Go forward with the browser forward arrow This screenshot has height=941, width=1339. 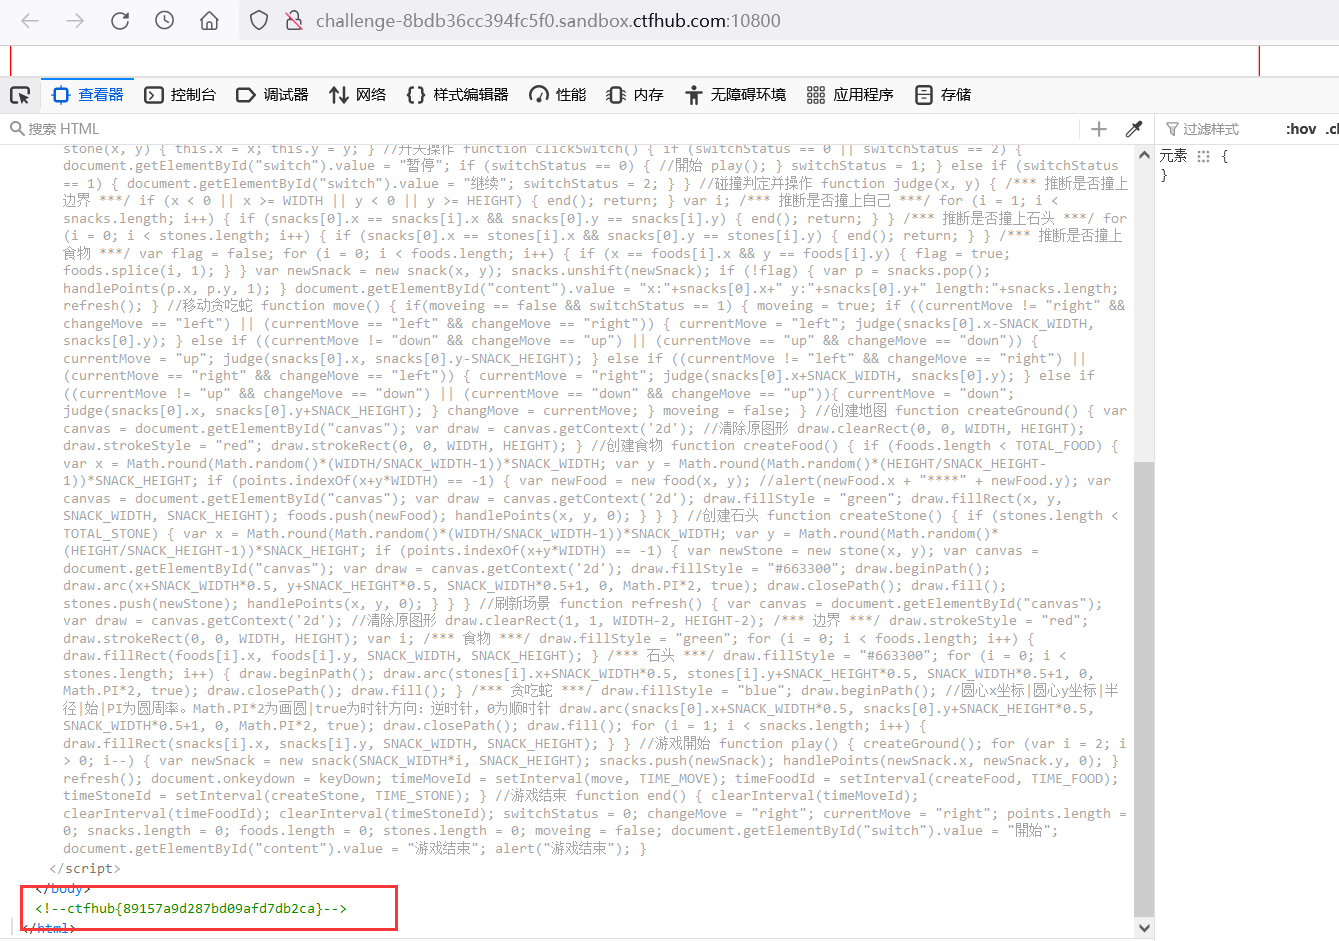point(75,20)
